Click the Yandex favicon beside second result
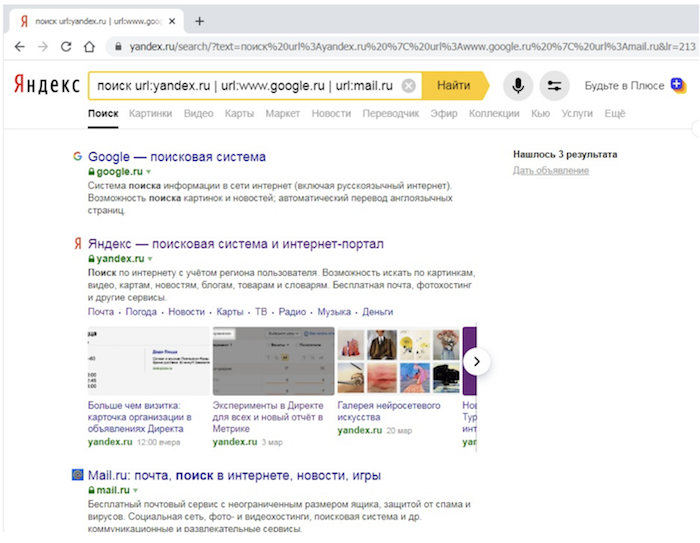700x543 pixels. point(78,243)
